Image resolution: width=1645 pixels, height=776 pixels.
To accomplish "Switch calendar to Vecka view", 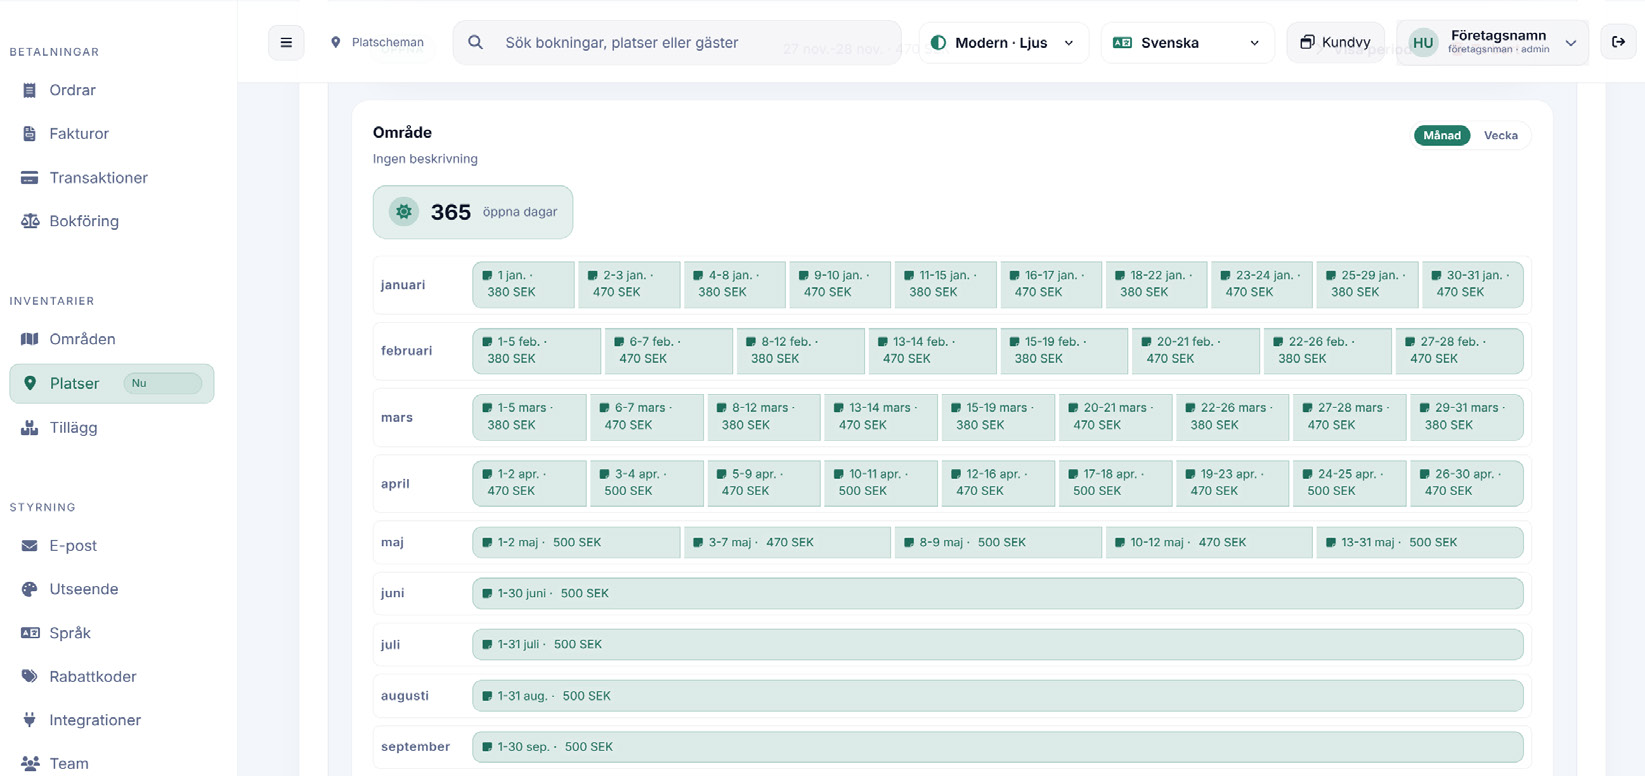I will [x=1500, y=136].
